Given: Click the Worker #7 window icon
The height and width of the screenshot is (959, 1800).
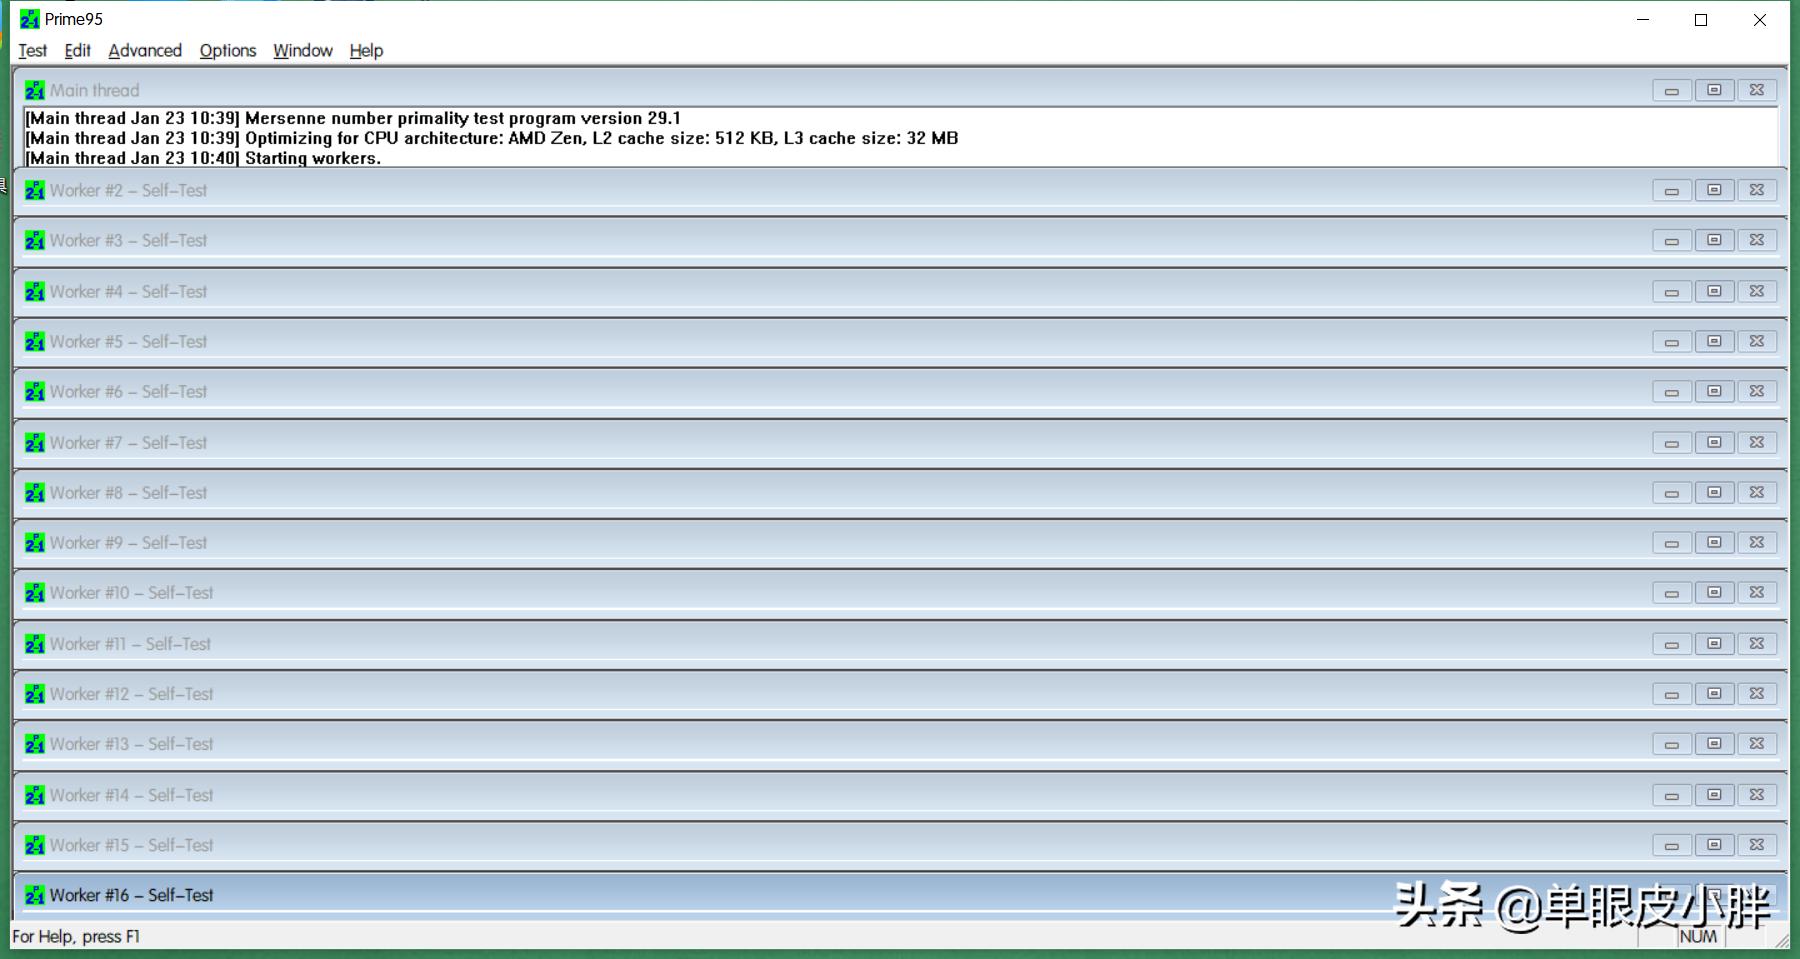Looking at the screenshot, I should (x=35, y=442).
